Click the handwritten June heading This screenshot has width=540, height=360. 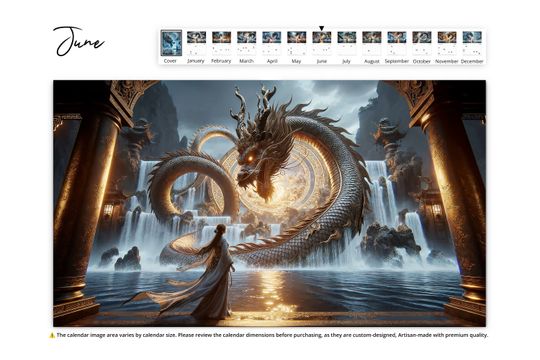pos(79,41)
